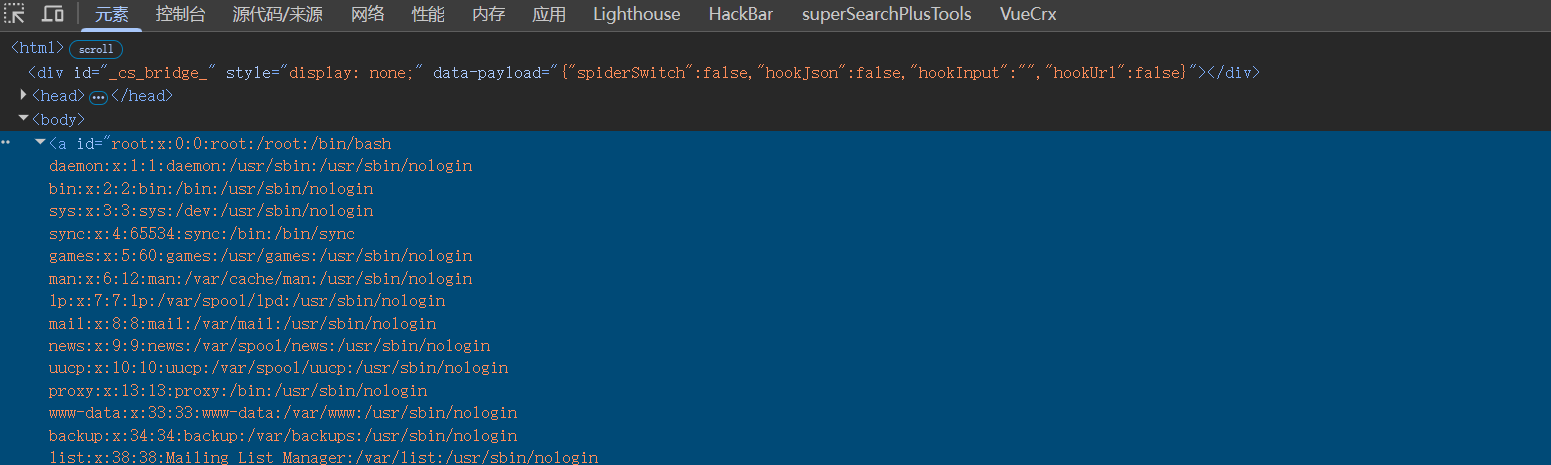Switch to the 应用 tab
This screenshot has height=465, width=1551.
549,14
